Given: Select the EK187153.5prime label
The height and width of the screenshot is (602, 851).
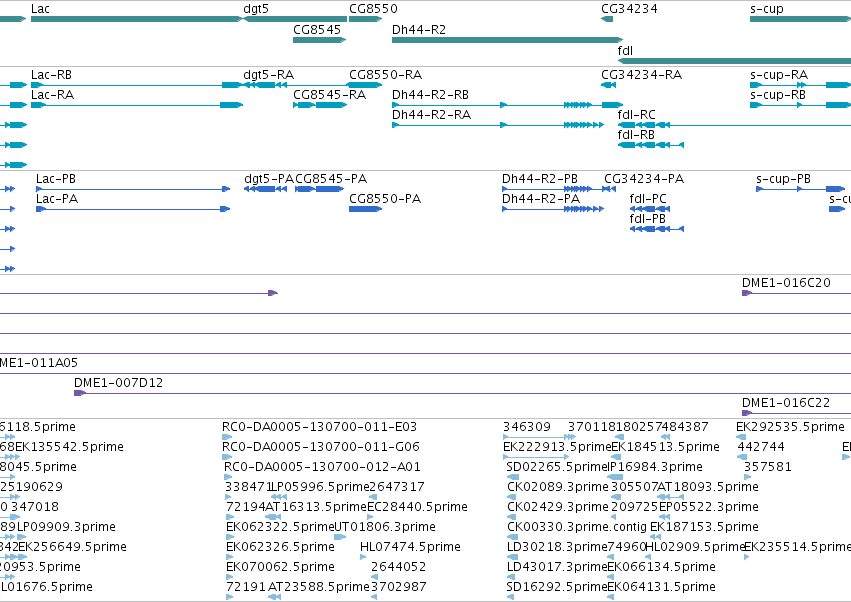Looking at the screenshot, I should 704,527.
